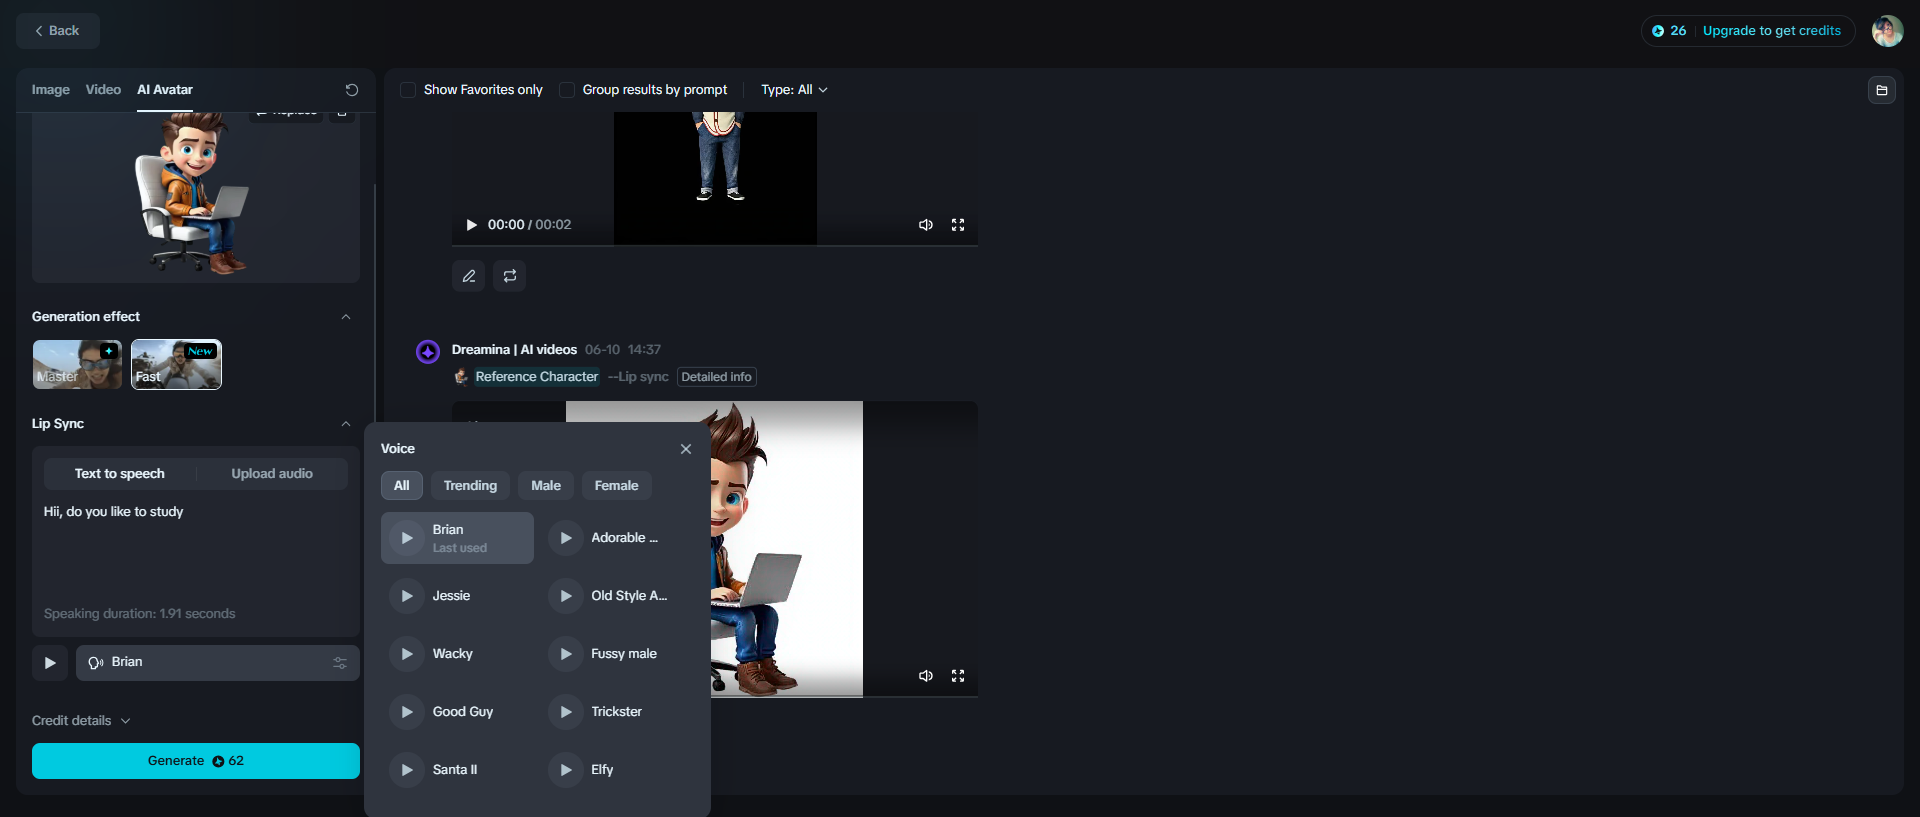Image resolution: width=1920 pixels, height=817 pixels.
Task: Select the Text to speech option
Action: point(120,474)
